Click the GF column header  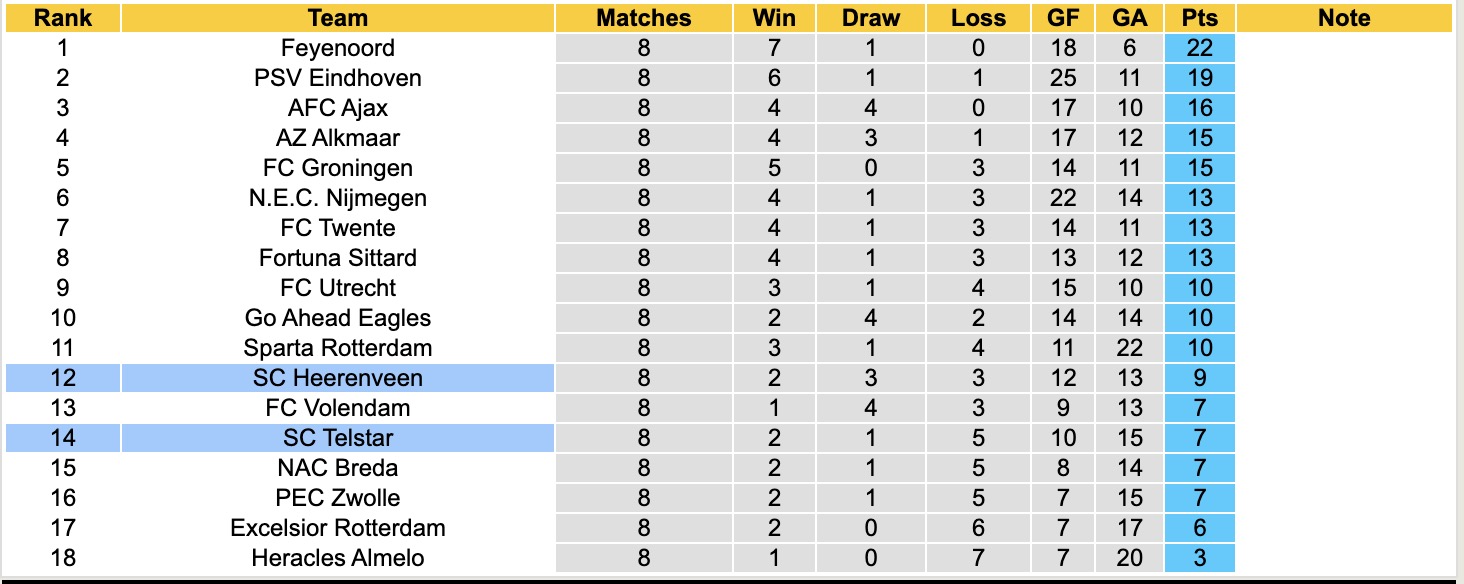tap(1064, 18)
